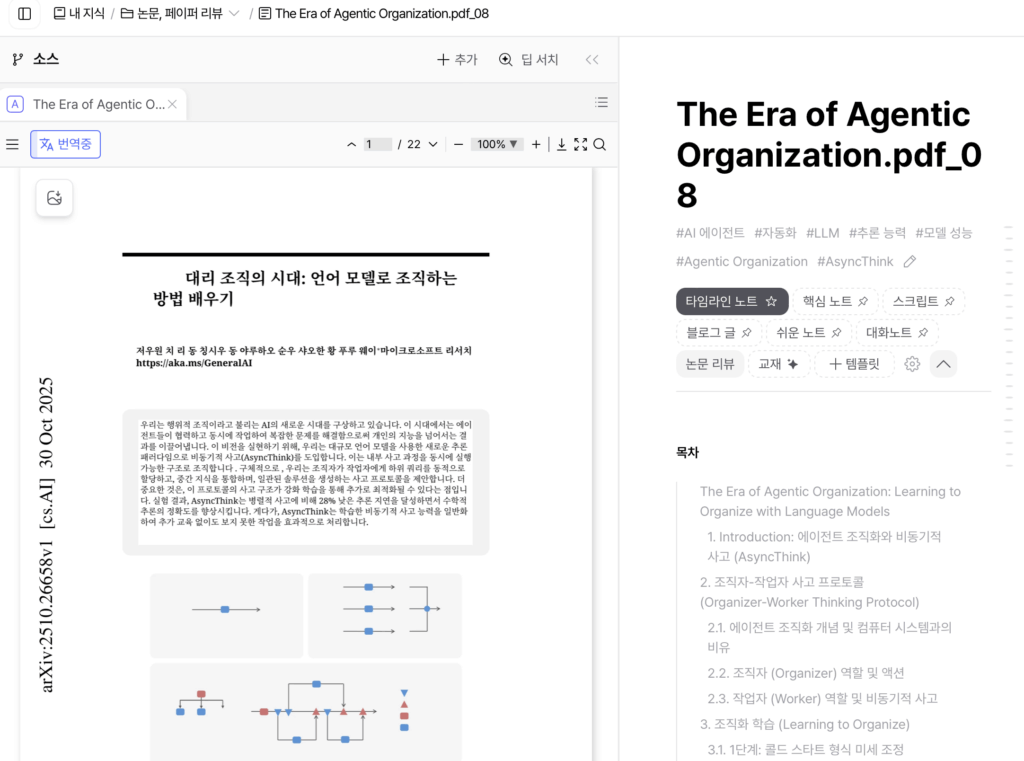1024x761 pixels.
Task: Toggle star on 타임라인 노트
Action: (771, 301)
